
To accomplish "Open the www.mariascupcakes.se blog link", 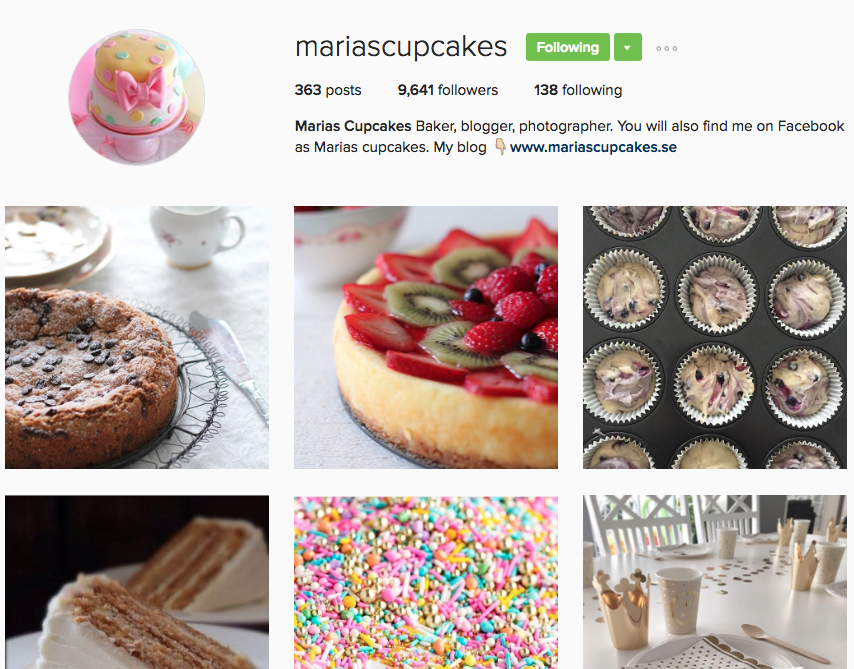I will (593, 147).
